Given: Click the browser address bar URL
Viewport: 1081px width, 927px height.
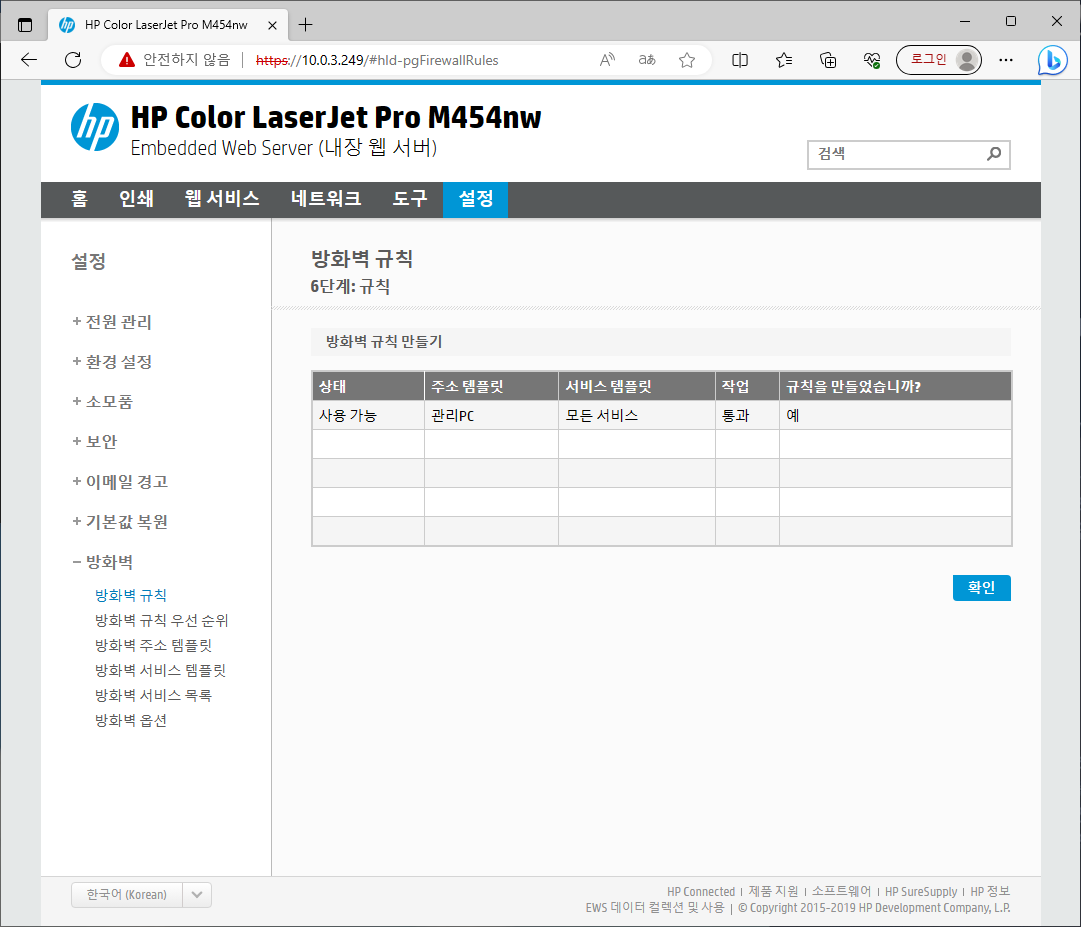Looking at the screenshot, I should 377,60.
